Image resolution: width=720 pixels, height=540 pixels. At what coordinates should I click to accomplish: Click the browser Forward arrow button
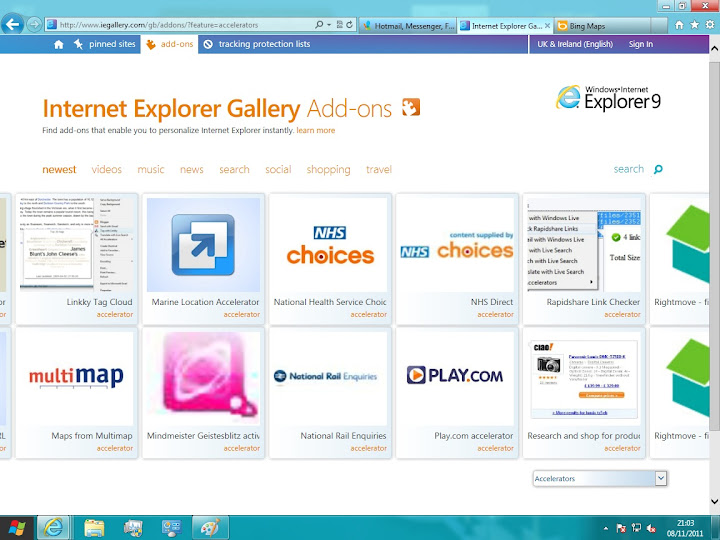coord(34,24)
